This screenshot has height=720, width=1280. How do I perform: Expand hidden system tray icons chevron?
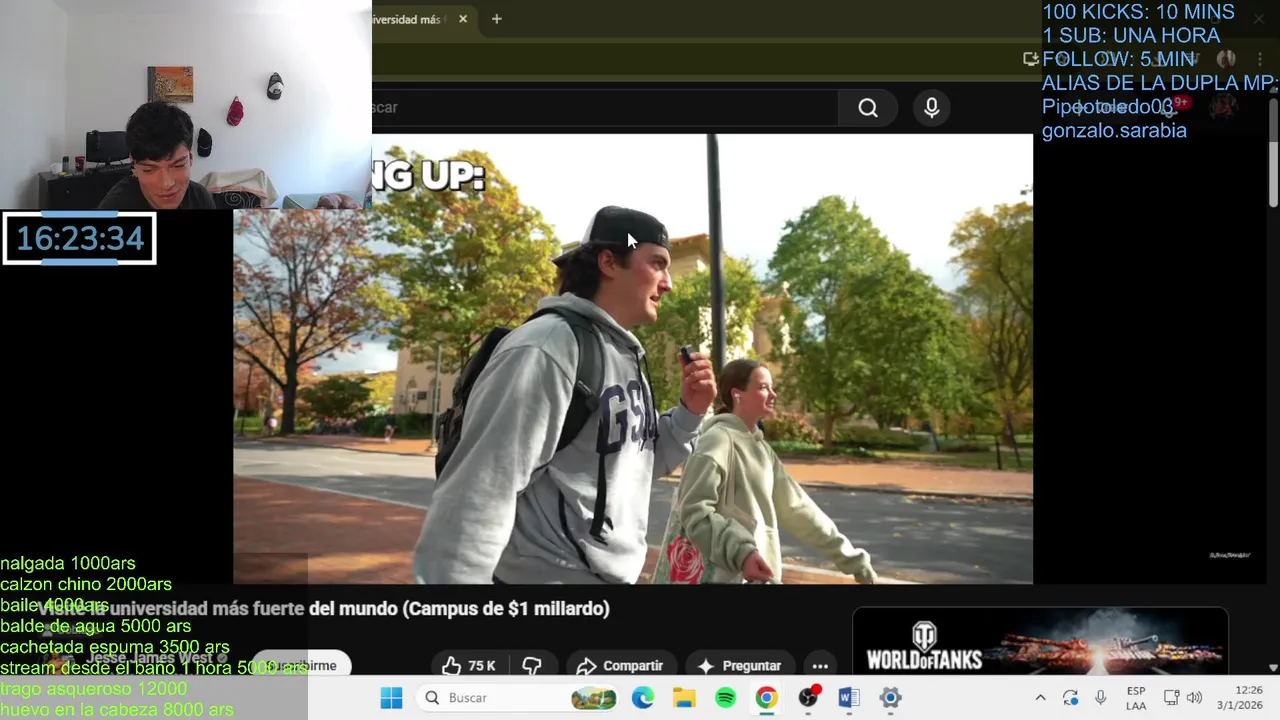(1040, 698)
